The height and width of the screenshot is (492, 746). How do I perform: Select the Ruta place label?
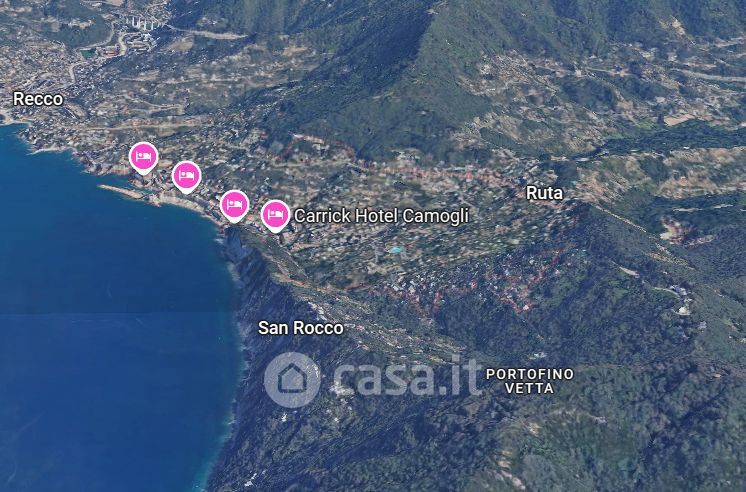click(x=544, y=193)
